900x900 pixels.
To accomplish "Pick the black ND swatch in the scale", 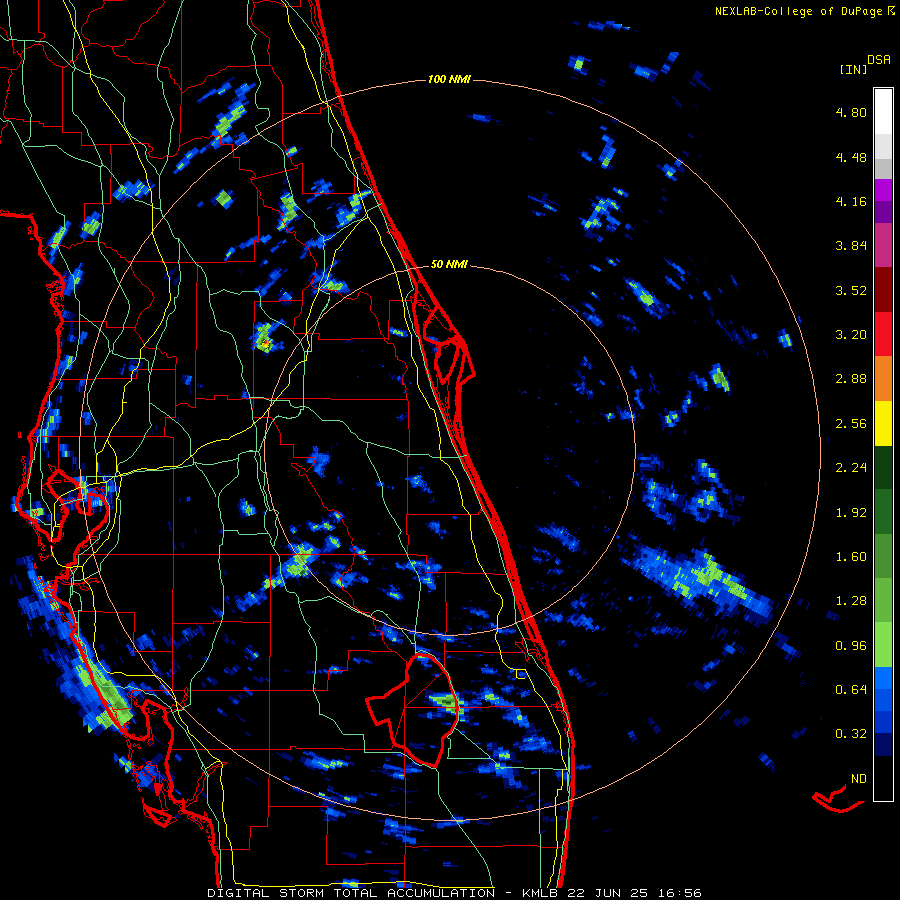I will click(x=883, y=778).
